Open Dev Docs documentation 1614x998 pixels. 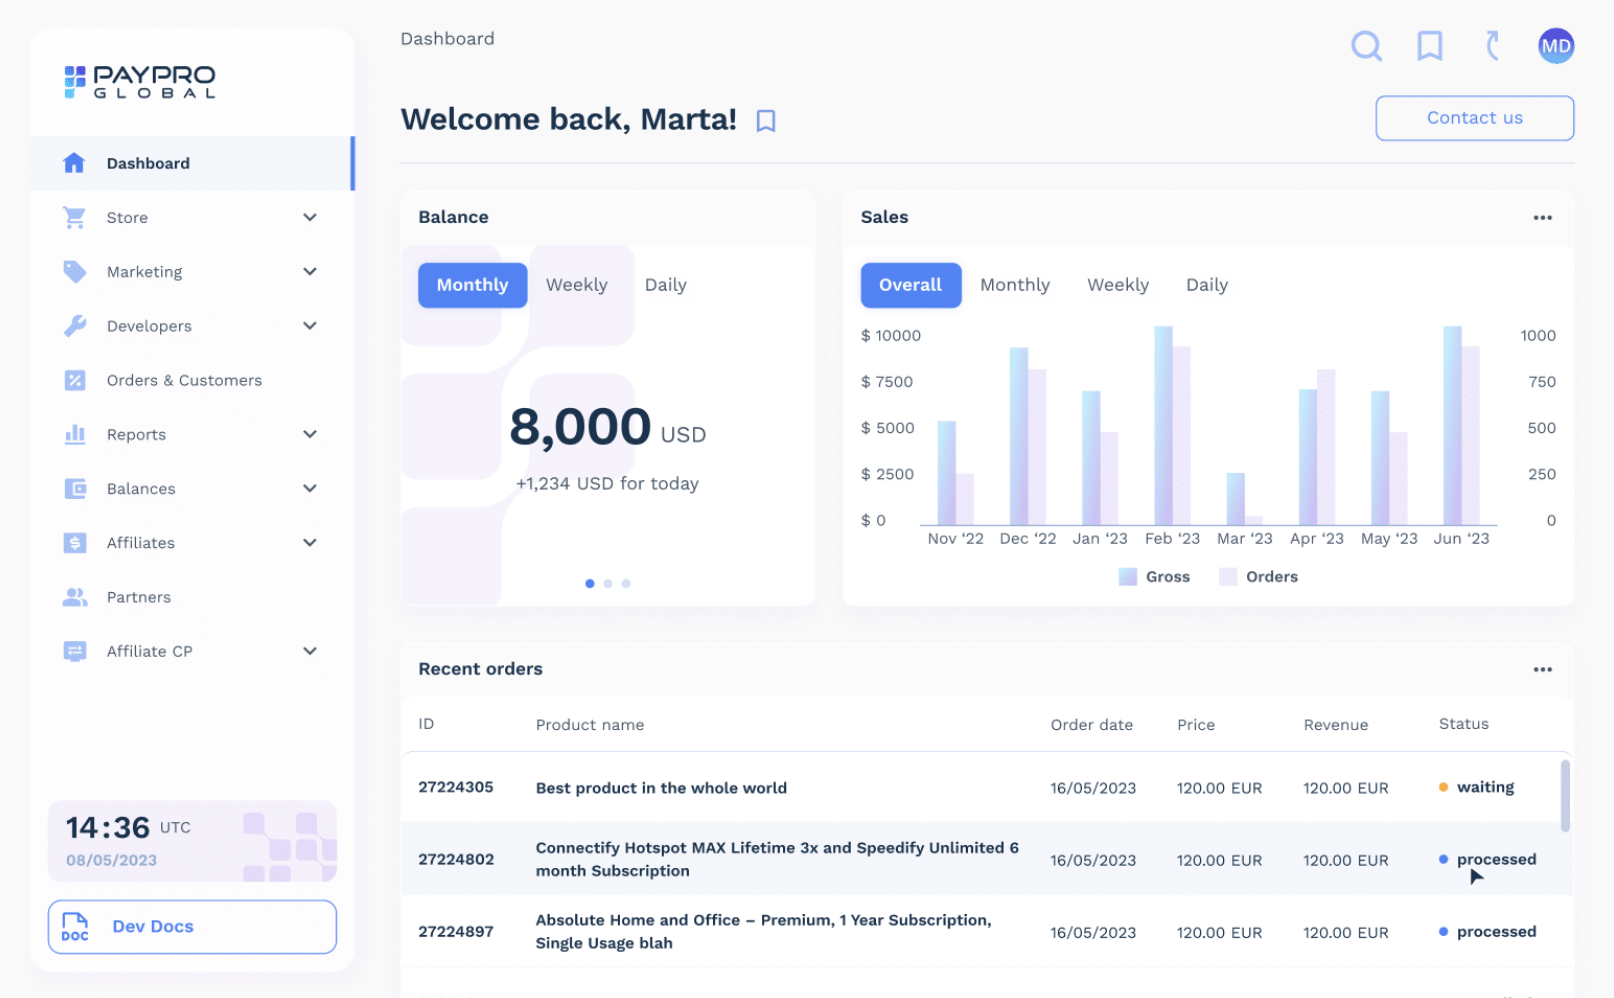(x=191, y=926)
